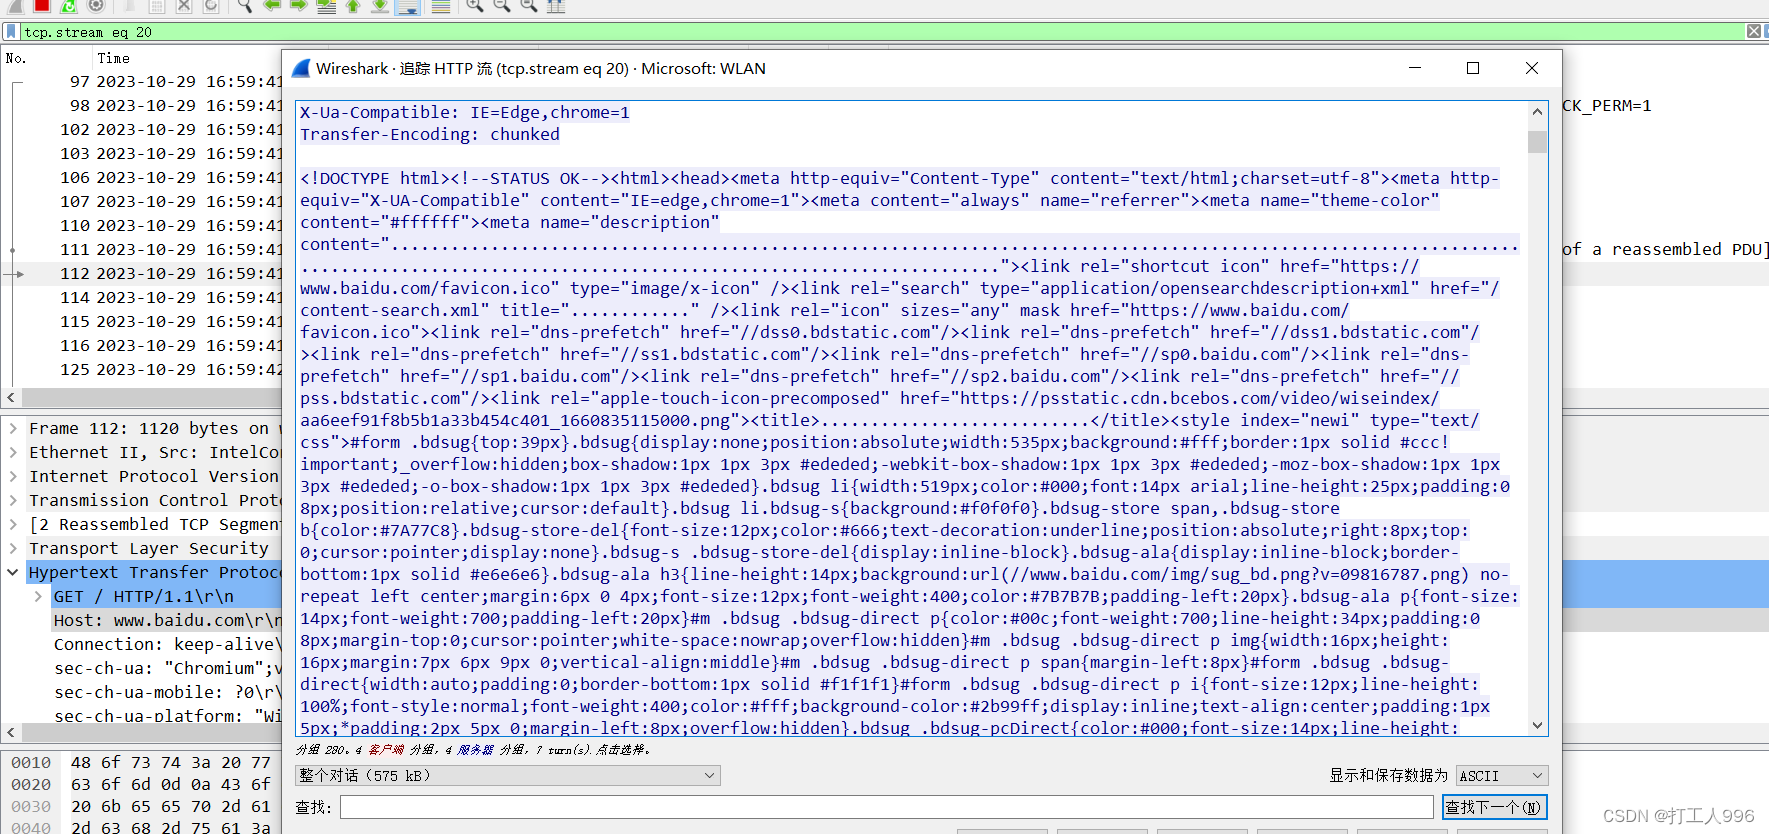Expand the Internet Protocol Version node
The image size is (1769, 834).
[13, 476]
